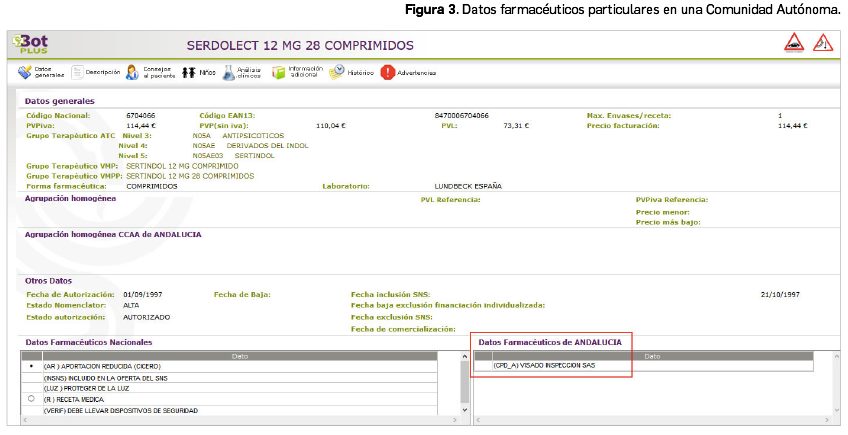Select the Consejos al paciente label
The image size is (848, 435).
[x=159, y=72]
